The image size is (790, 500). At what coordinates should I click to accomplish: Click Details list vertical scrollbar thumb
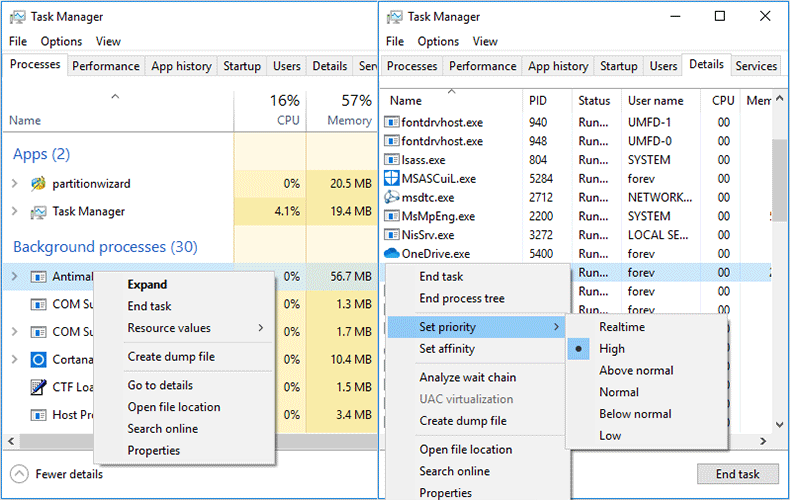(x=779, y=180)
